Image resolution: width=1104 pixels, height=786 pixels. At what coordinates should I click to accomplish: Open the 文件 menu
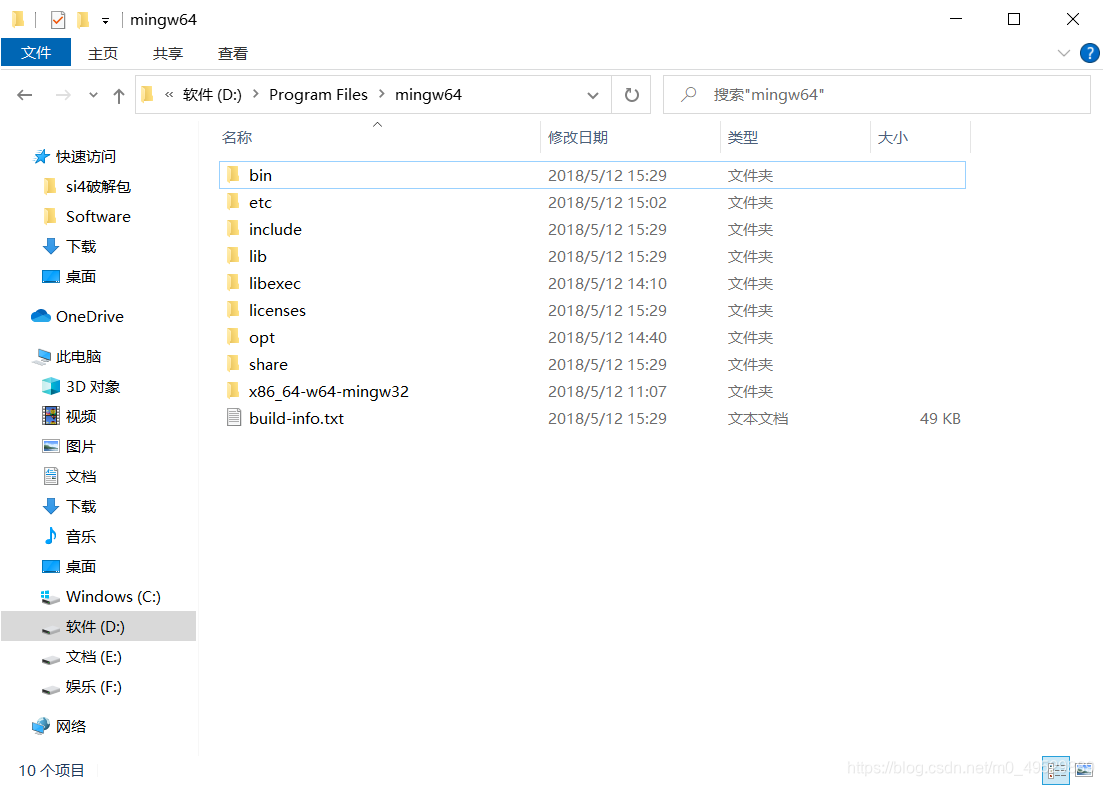[36, 53]
